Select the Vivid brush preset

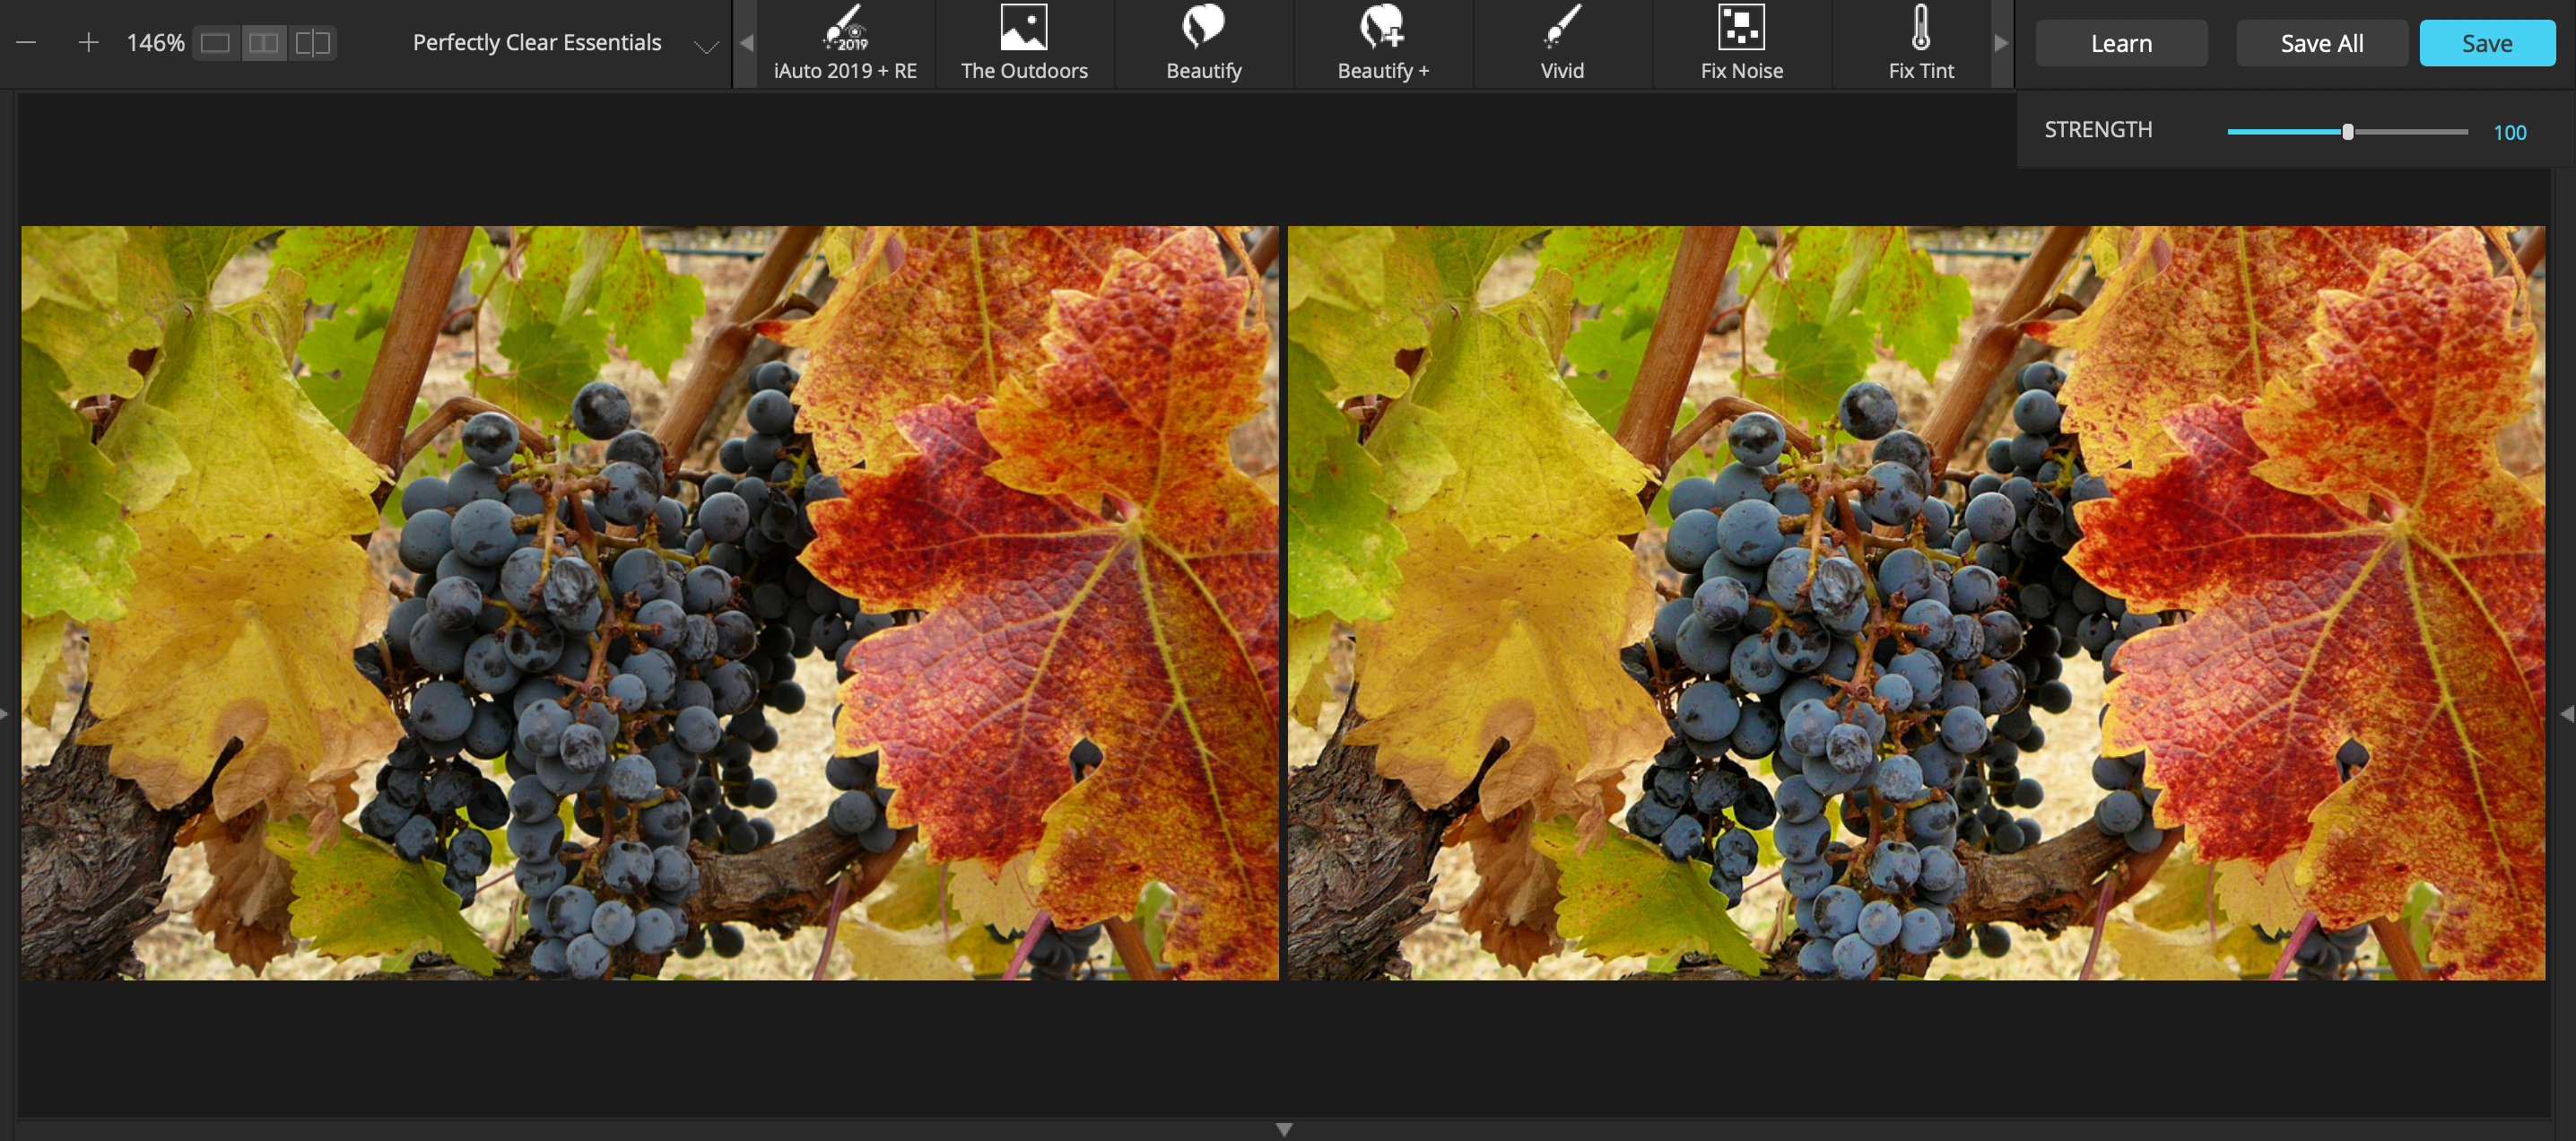(1562, 42)
